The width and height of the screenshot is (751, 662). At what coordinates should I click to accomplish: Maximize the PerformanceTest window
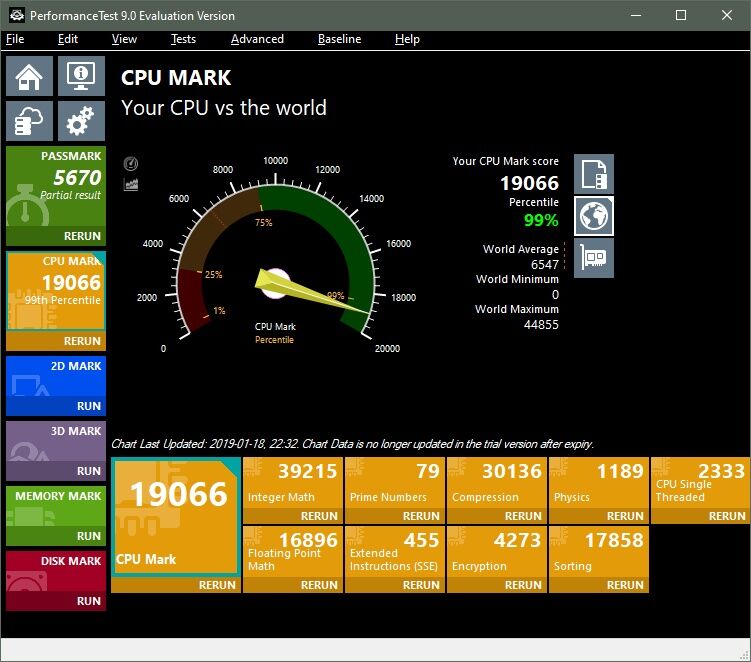(x=681, y=15)
